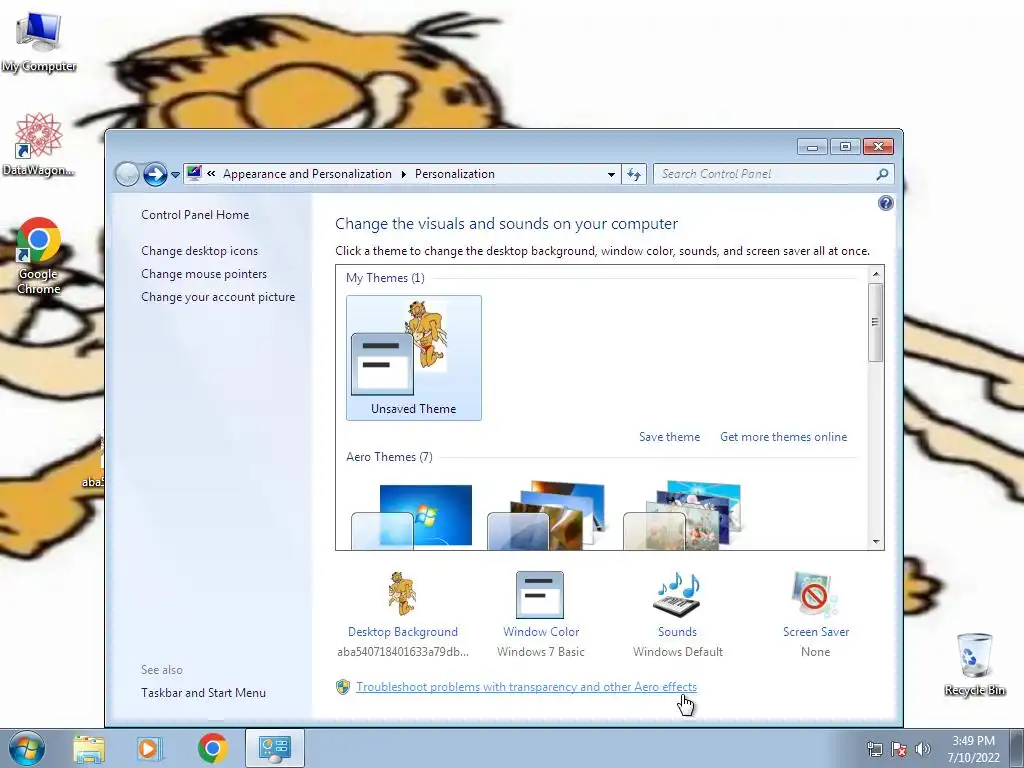Select the third Aero theme with cartoon characters
Viewport: 1024px width, 768px height.
click(682, 516)
